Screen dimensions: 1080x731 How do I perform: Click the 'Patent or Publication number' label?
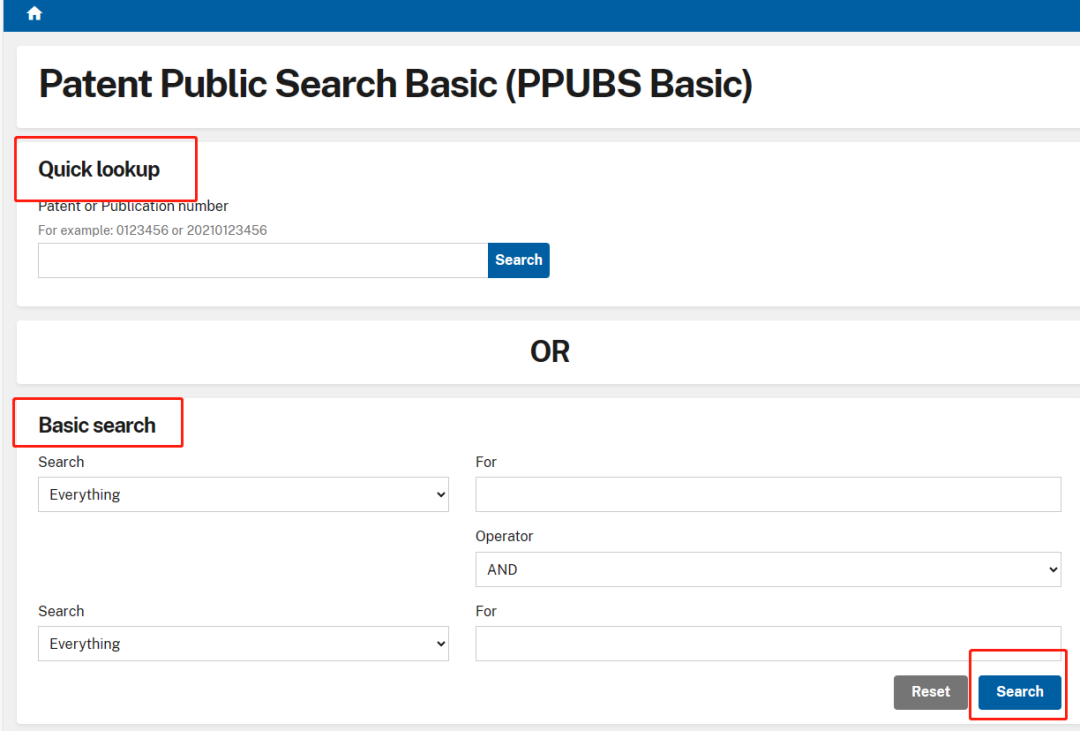pos(133,206)
